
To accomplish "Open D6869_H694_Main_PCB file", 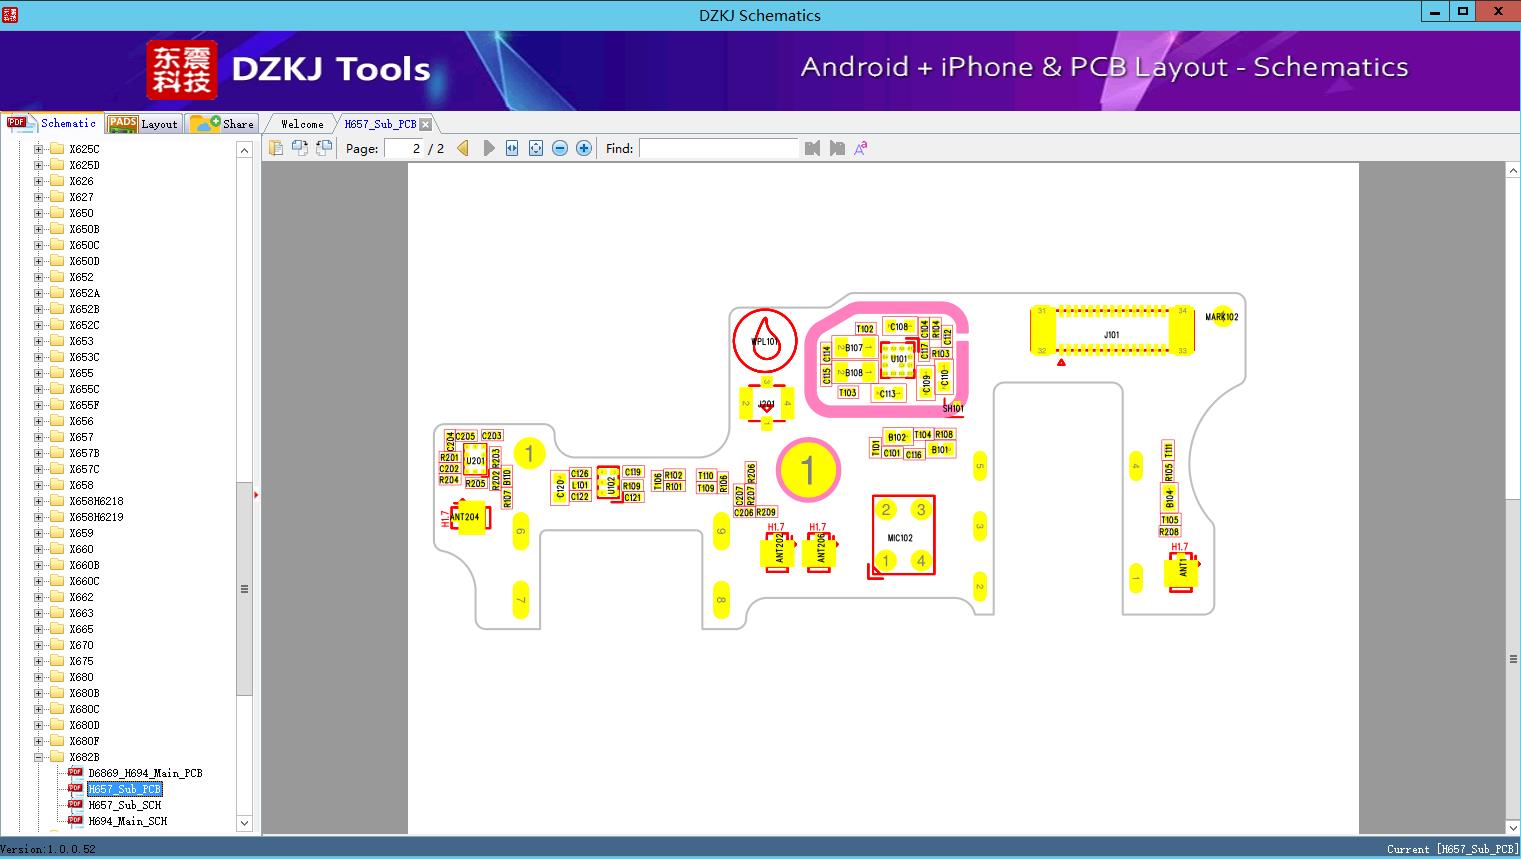I will coord(145,773).
